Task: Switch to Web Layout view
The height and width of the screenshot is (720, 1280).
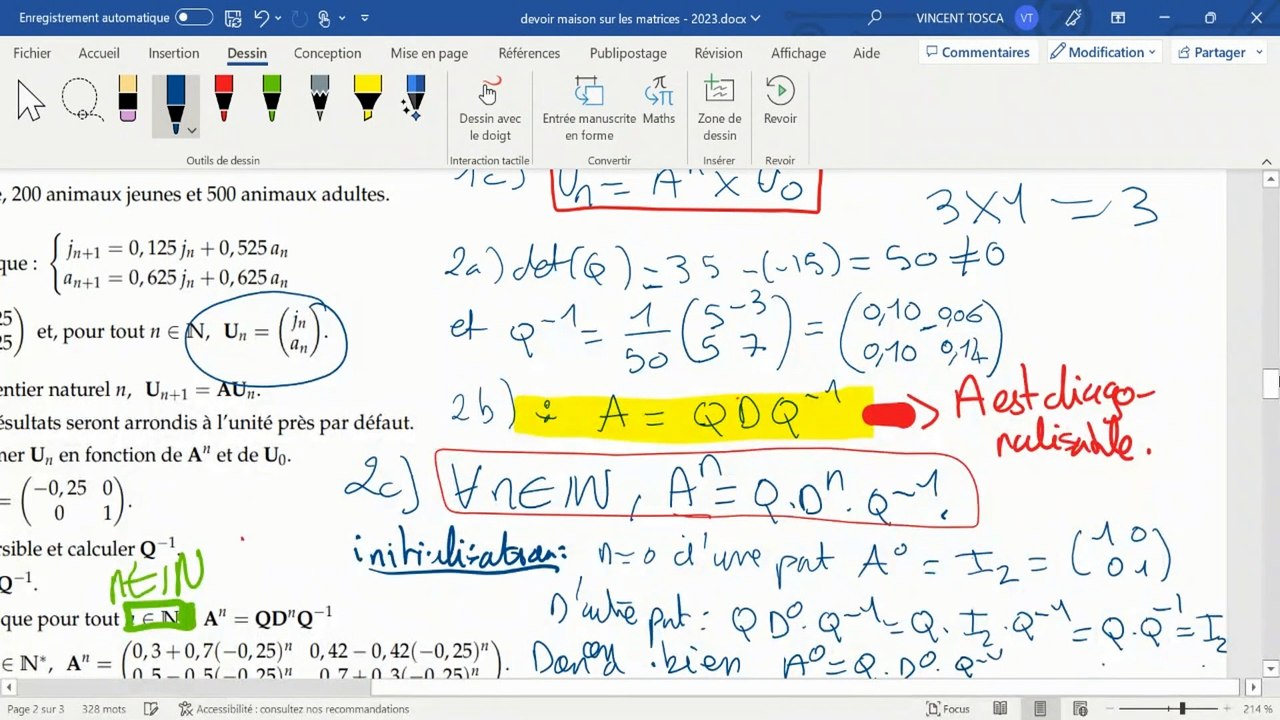Action: tap(1082, 709)
